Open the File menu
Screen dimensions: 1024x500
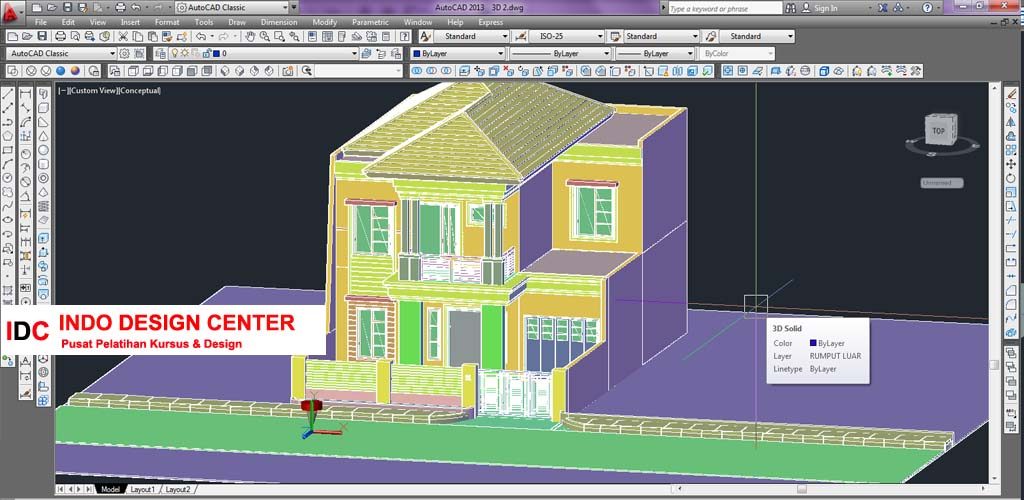pos(40,22)
